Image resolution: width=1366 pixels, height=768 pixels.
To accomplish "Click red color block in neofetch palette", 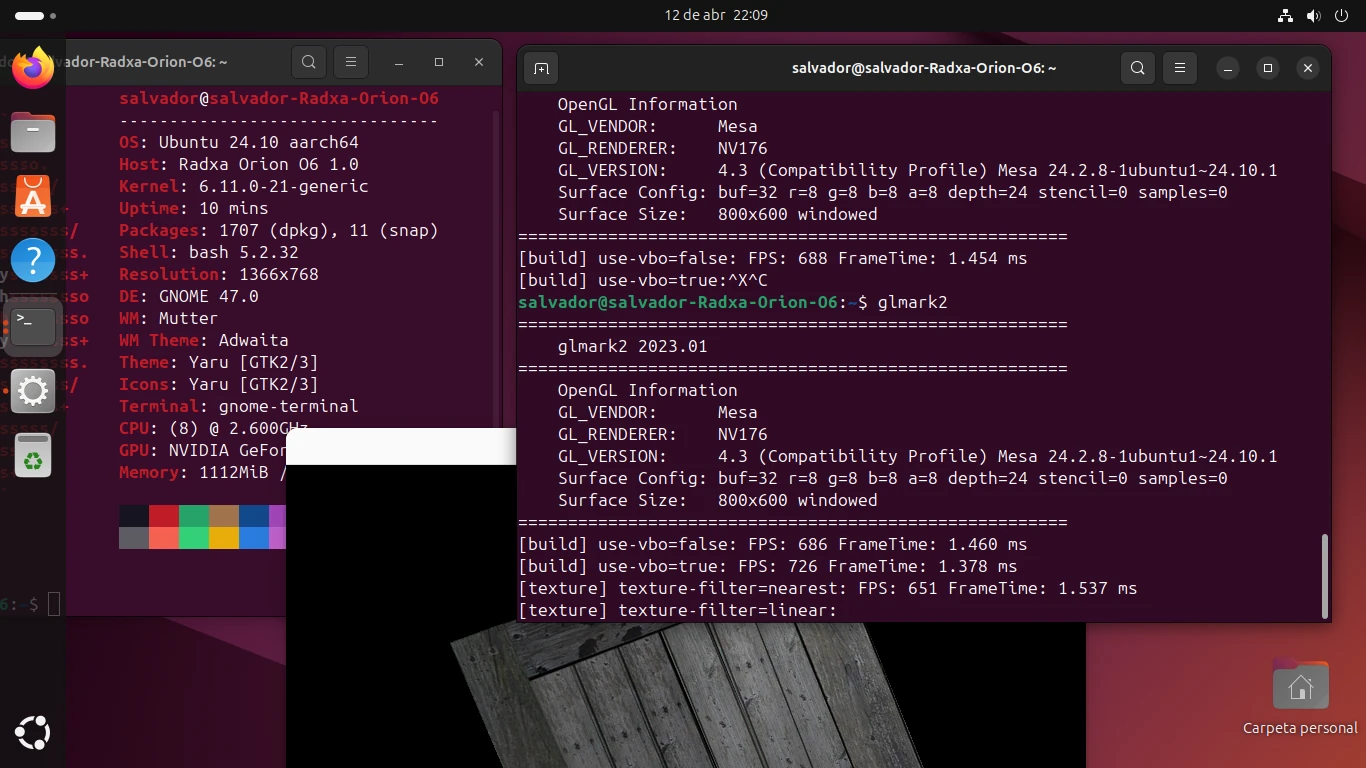I will 164,516.
